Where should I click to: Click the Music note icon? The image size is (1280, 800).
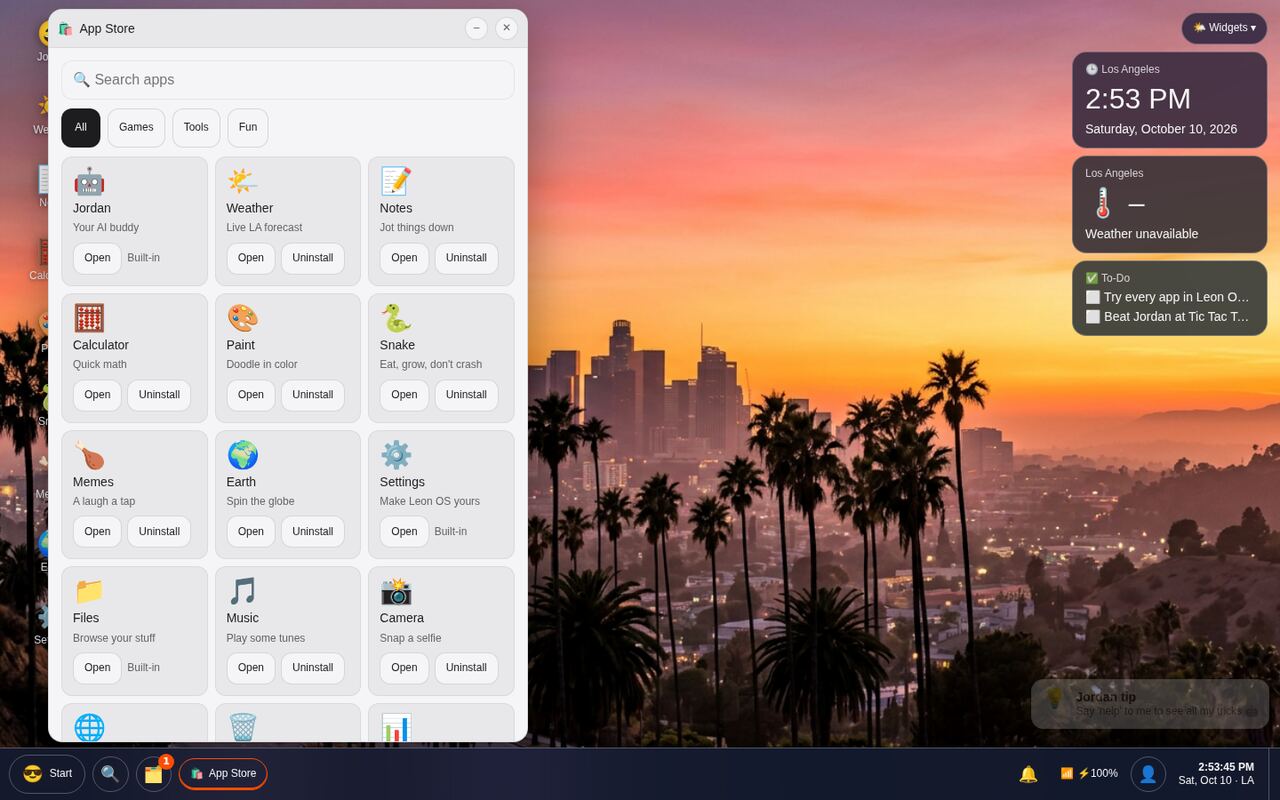coord(242,591)
